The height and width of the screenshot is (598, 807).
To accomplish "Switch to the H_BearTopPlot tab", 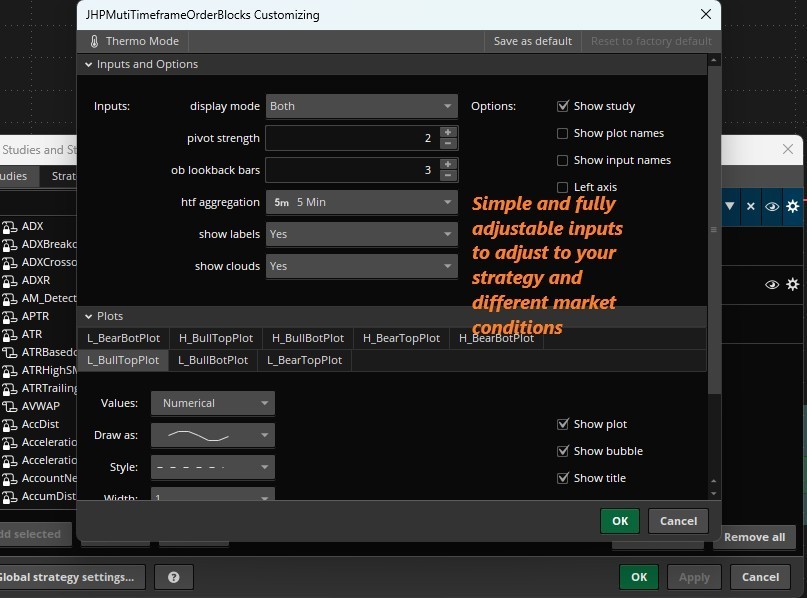I will click(x=400, y=338).
